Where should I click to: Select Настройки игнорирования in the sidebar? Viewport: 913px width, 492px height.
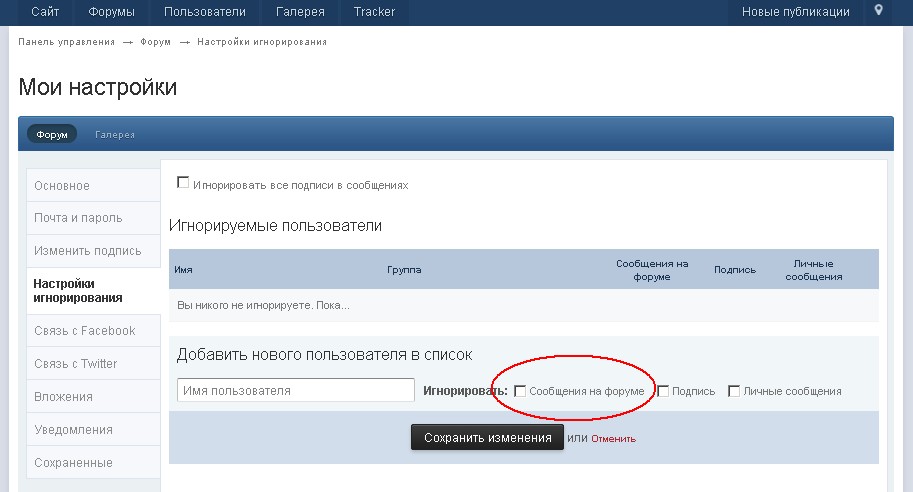[x=93, y=291]
